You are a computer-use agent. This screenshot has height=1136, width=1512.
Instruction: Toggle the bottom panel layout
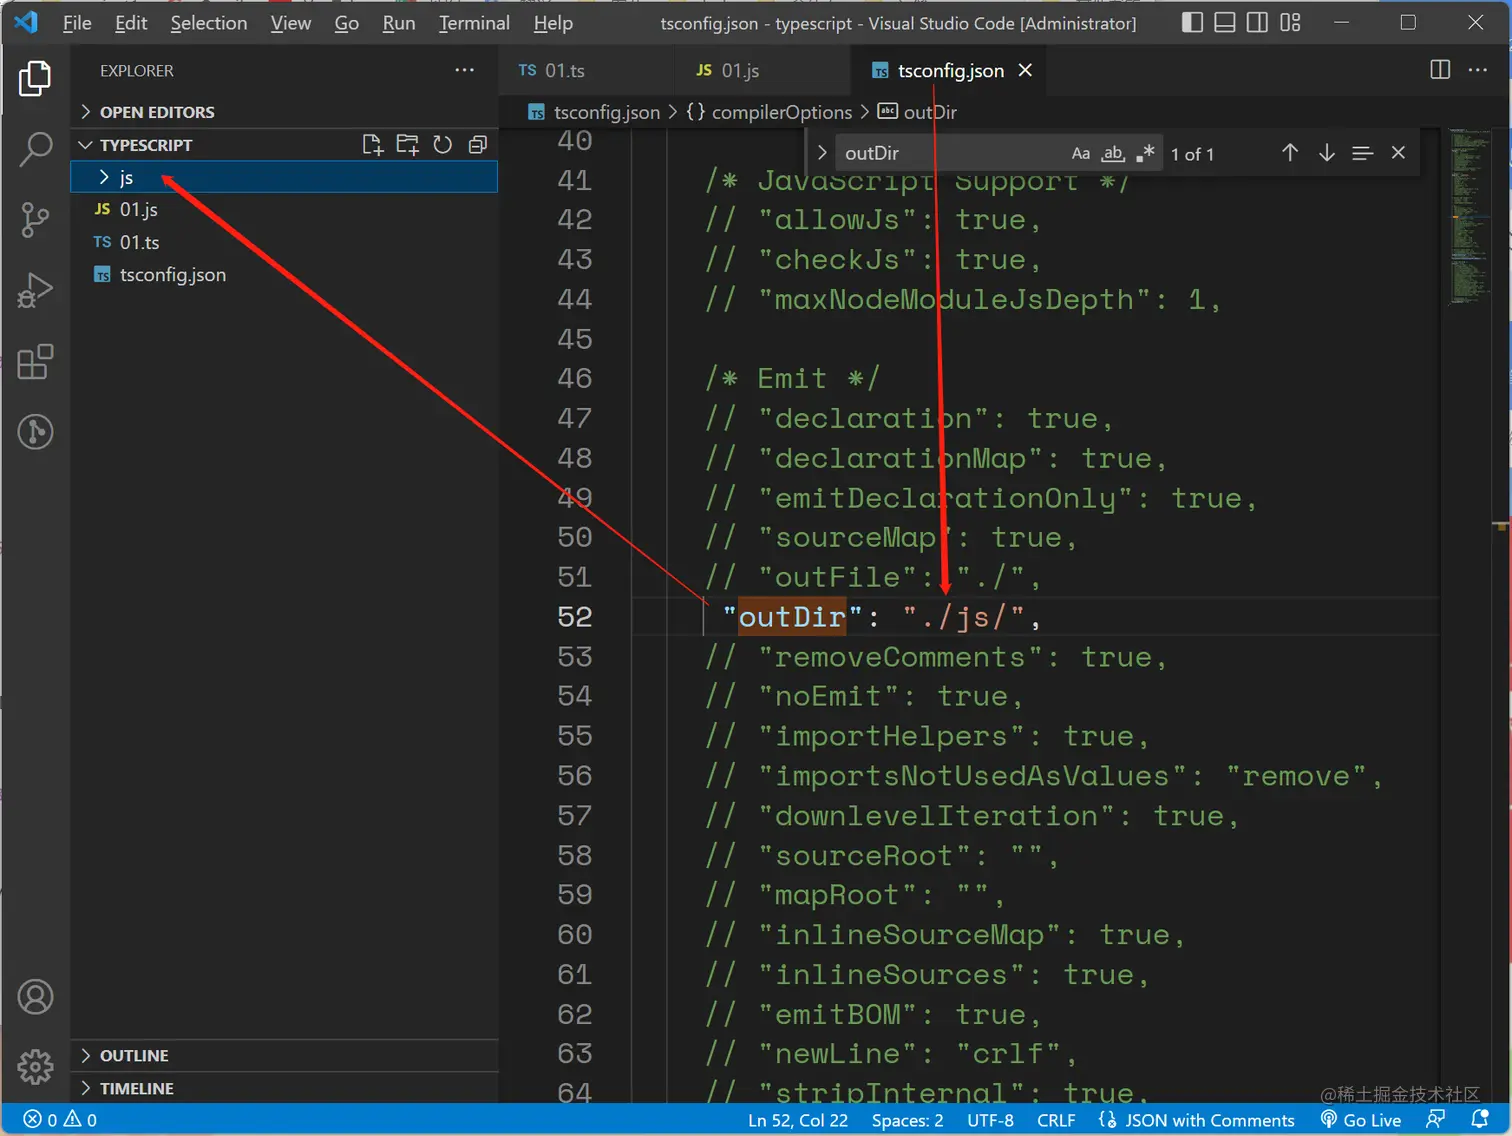coord(1225,22)
